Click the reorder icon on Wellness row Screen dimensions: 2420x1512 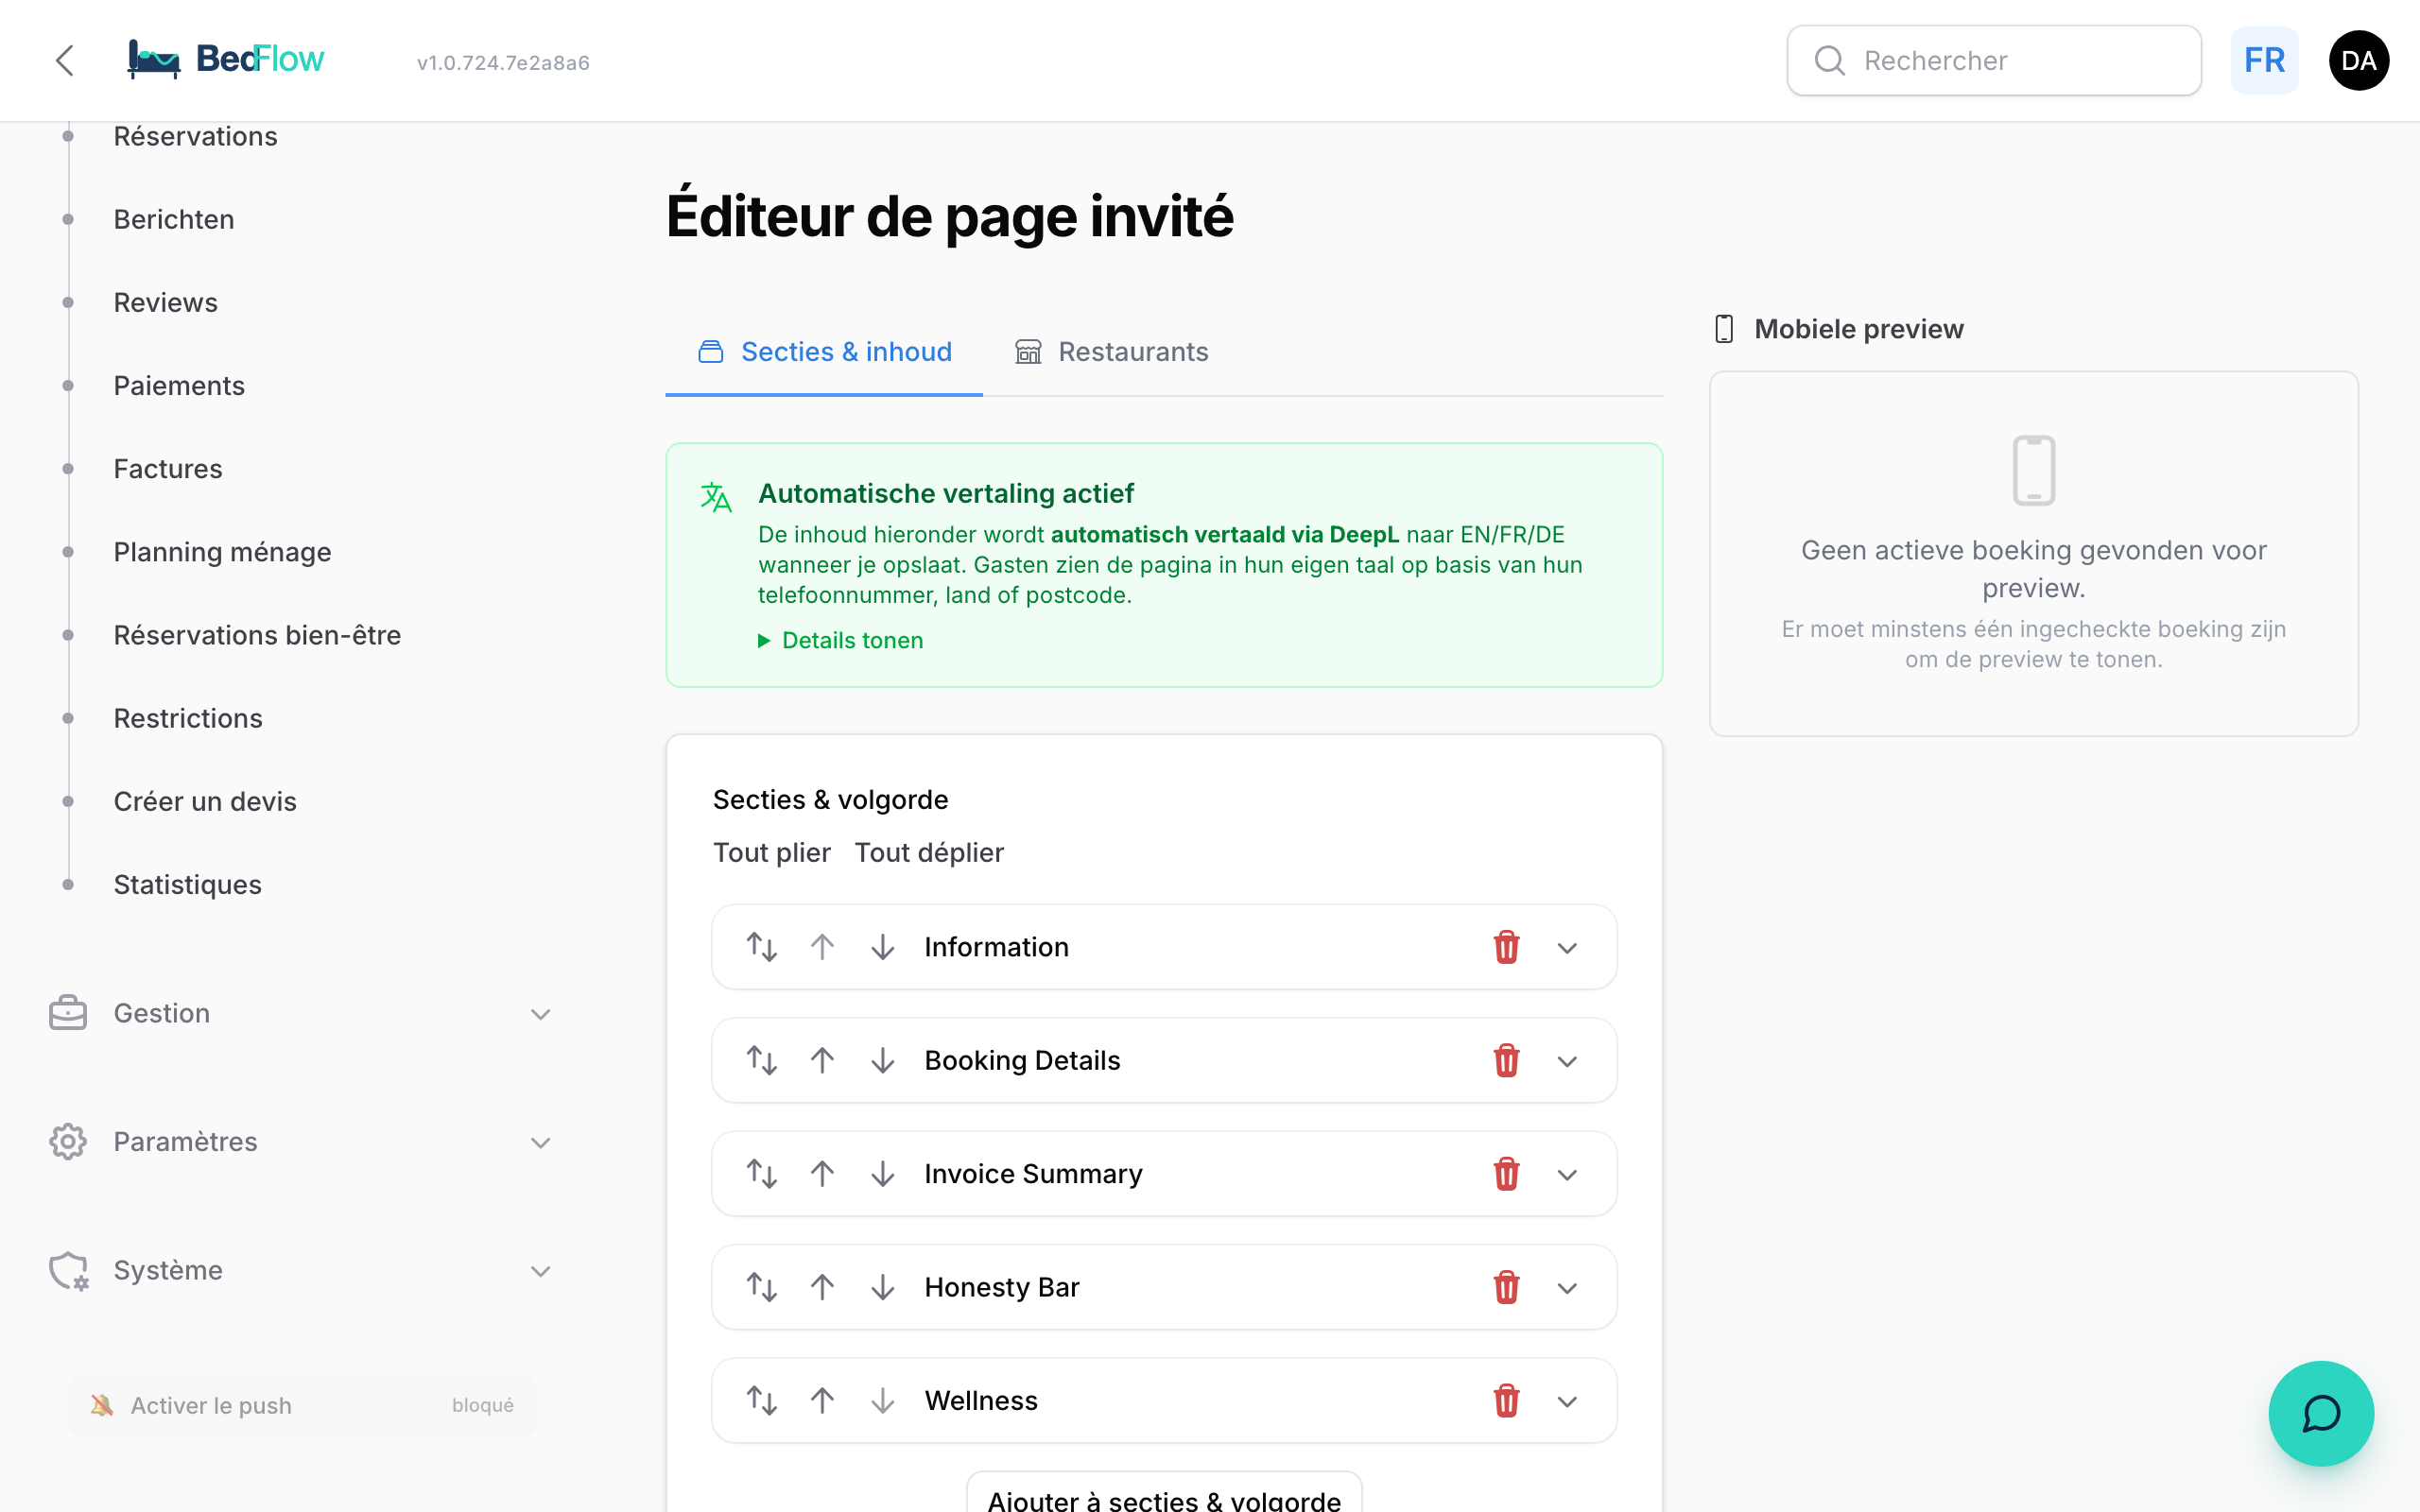point(762,1400)
